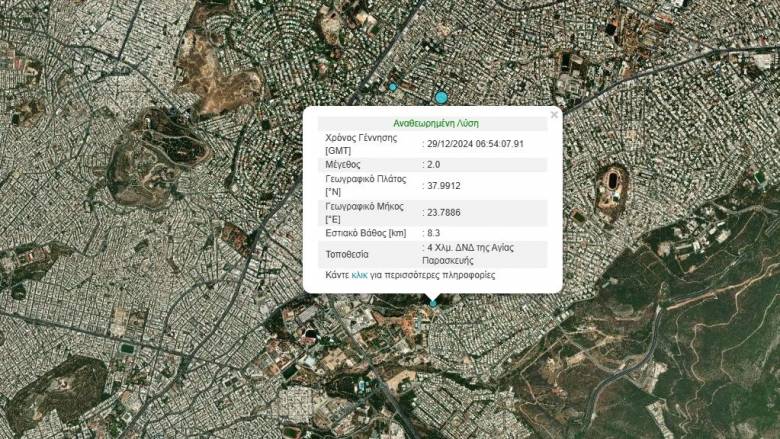Click the focal depth value 8.3
The image size is (780, 439).
click(436, 233)
